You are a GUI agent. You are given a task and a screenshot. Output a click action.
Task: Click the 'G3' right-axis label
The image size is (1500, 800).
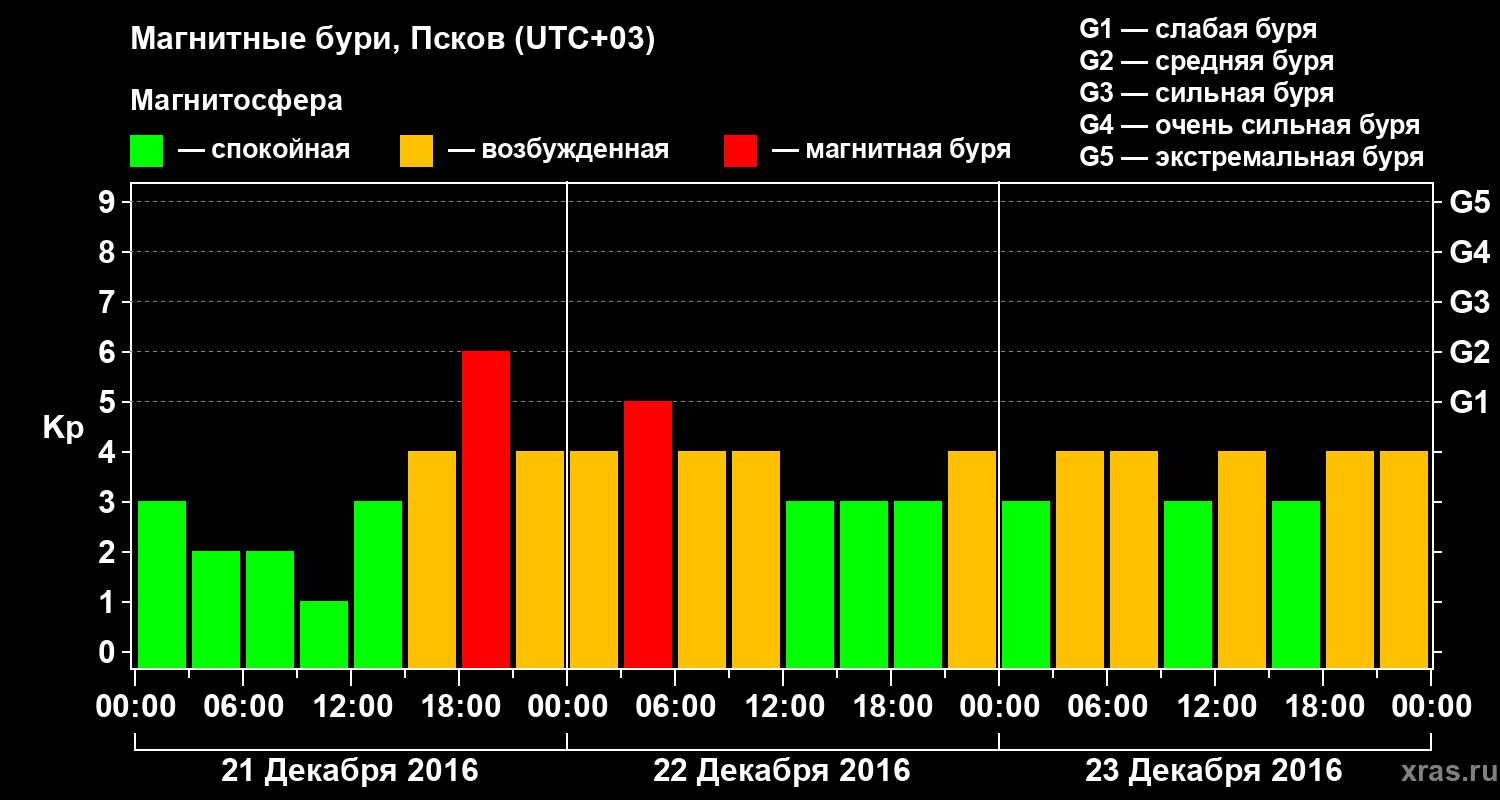pyautogui.click(x=1469, y=302)
